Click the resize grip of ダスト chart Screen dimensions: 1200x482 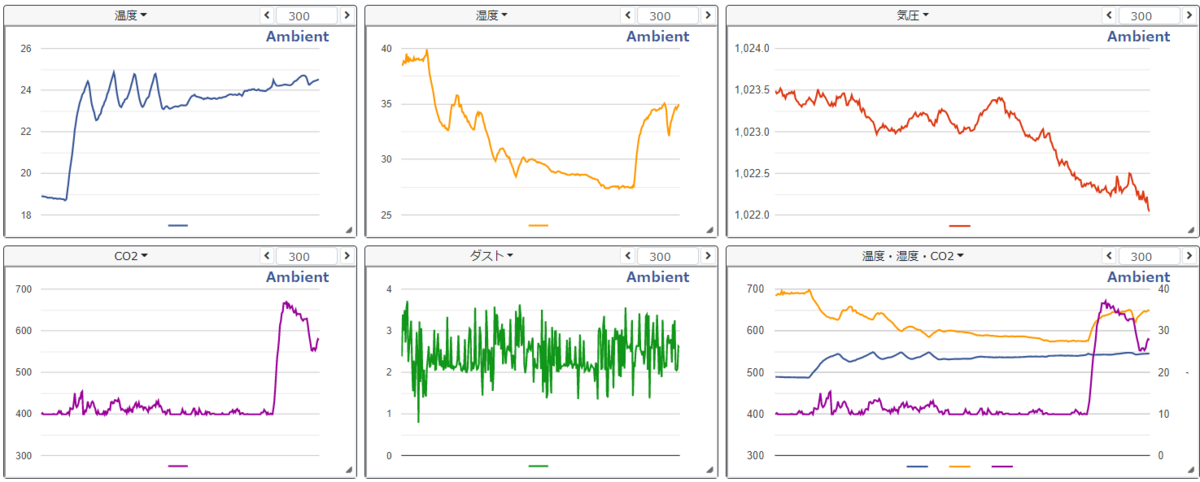coord(709,470)
